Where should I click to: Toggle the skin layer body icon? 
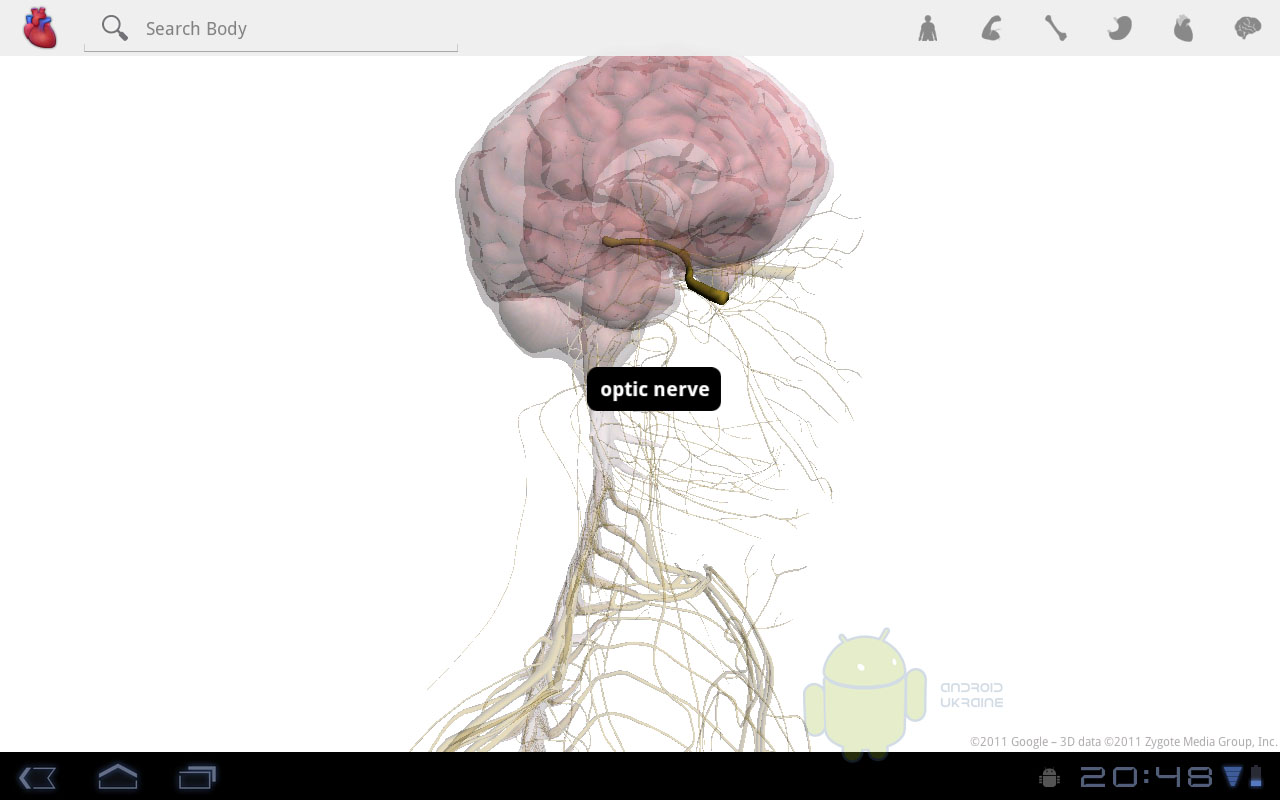928,28
